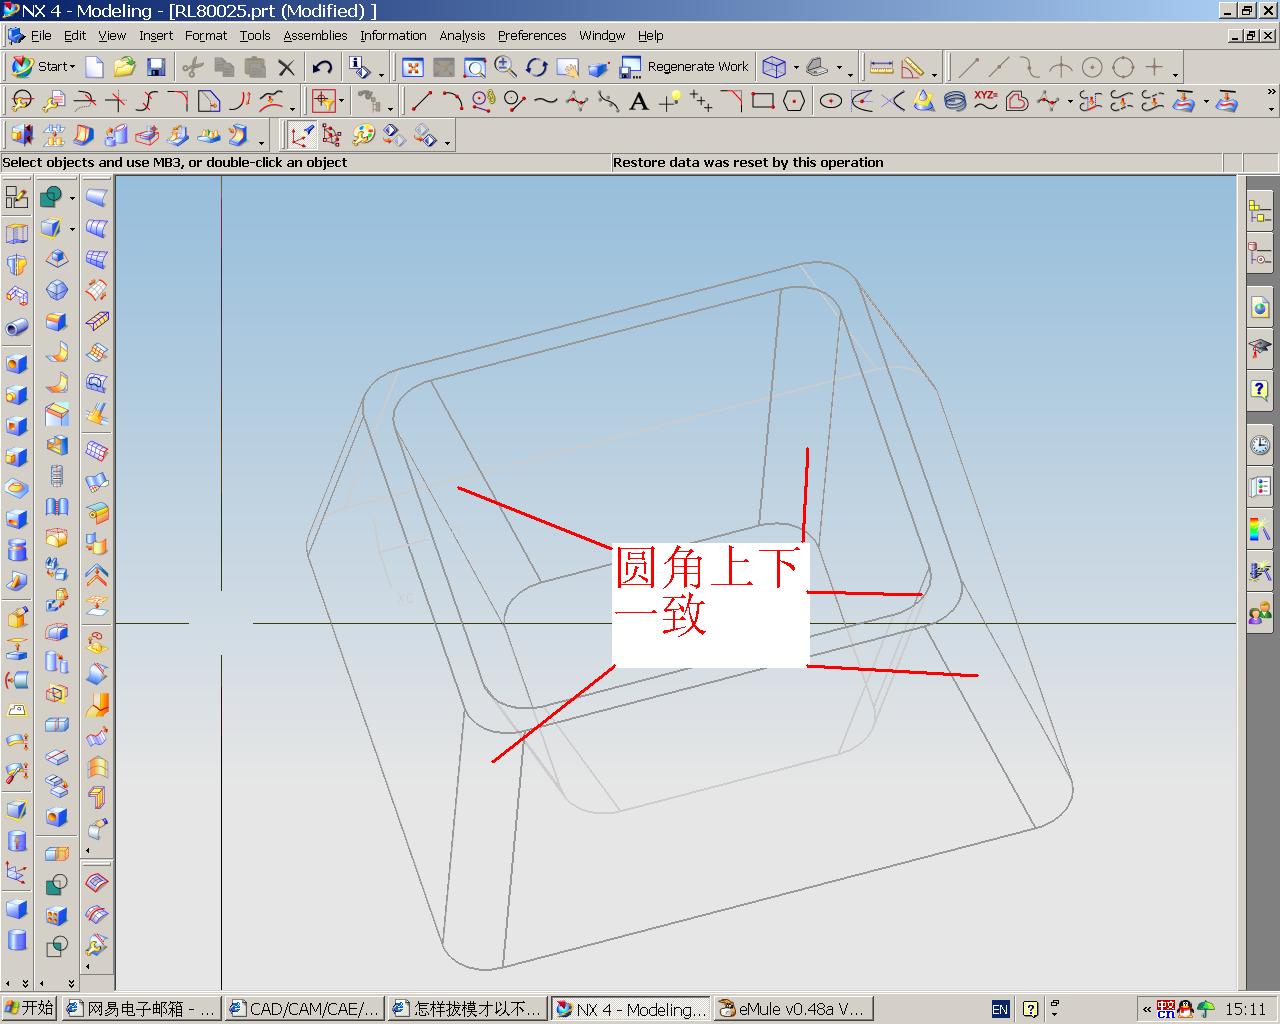Expand the Unite boolean dropdown arrow

[x=72, y=198]
